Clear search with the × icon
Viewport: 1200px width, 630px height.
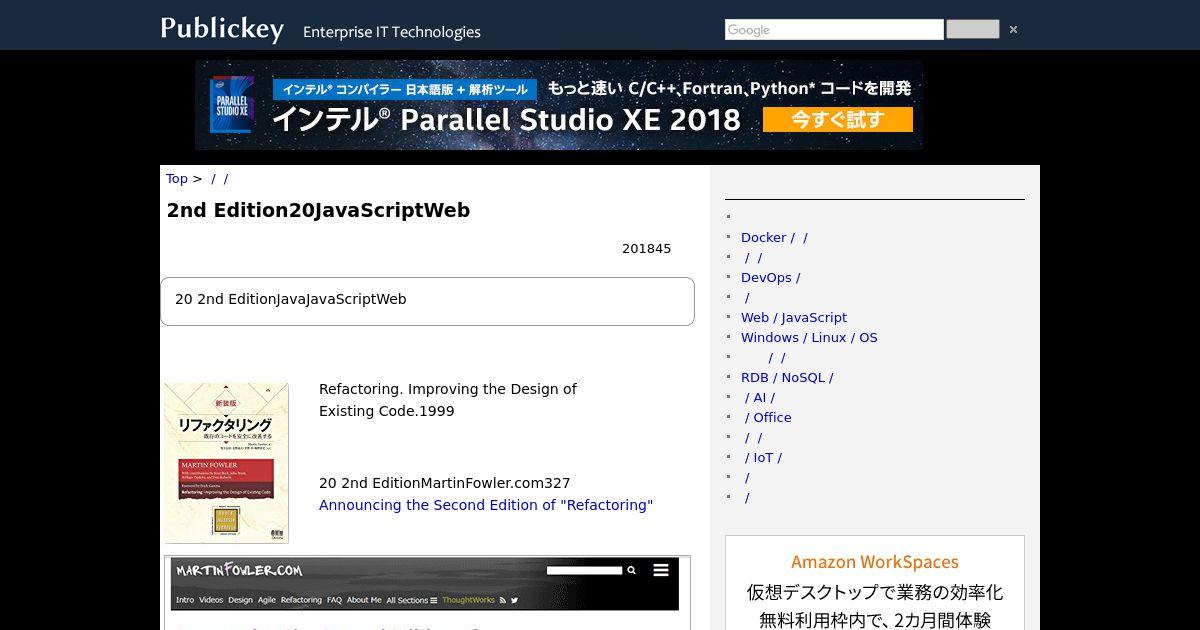(1013, 30)
